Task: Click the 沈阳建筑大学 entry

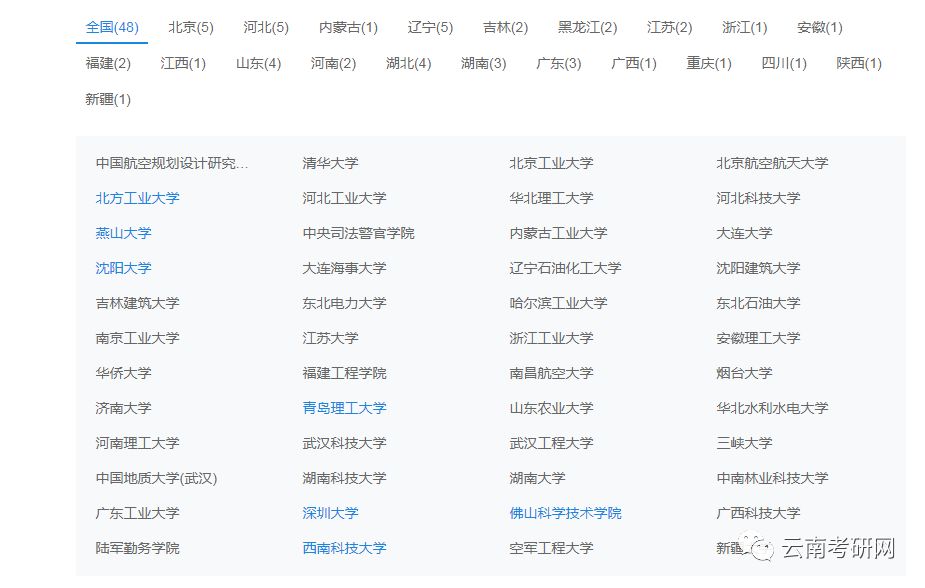Action: pos(758,268)
